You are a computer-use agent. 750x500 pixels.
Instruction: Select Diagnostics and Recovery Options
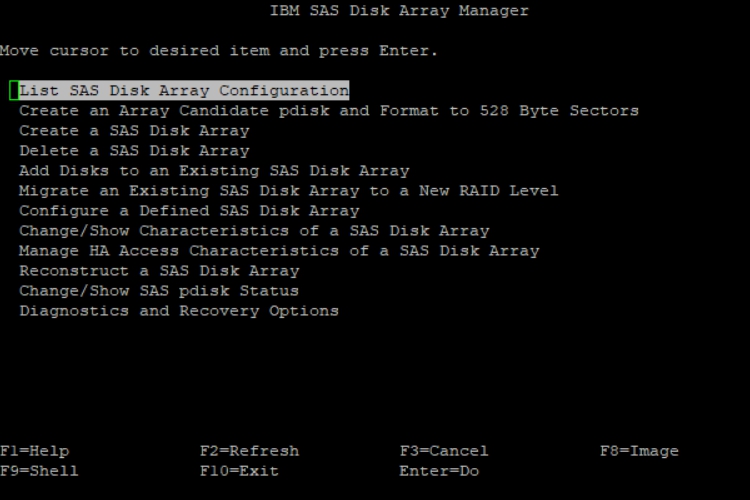(179, 311)
